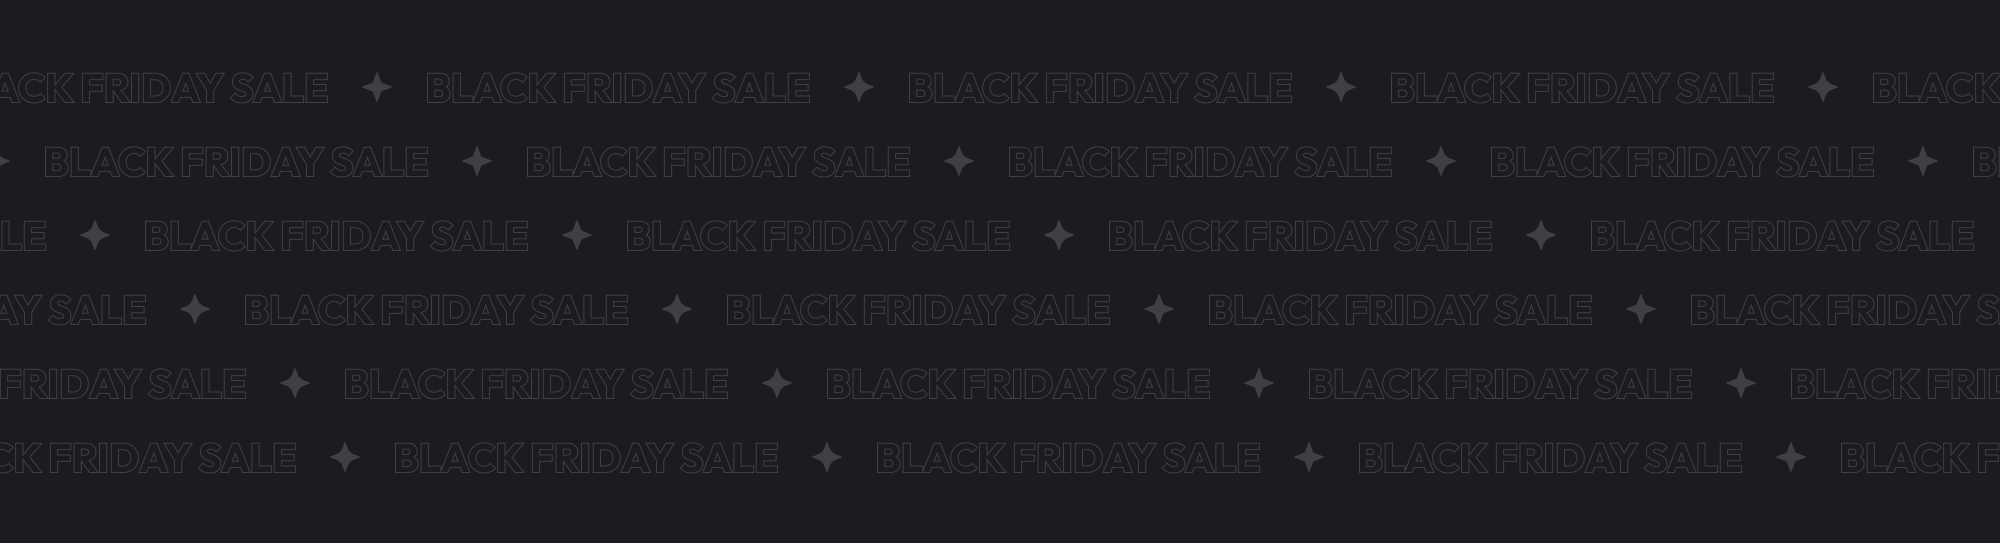This screenshot has width=2000, height=543.
Task: Click the third star in the fifth row
Action: click(1259, 384)
